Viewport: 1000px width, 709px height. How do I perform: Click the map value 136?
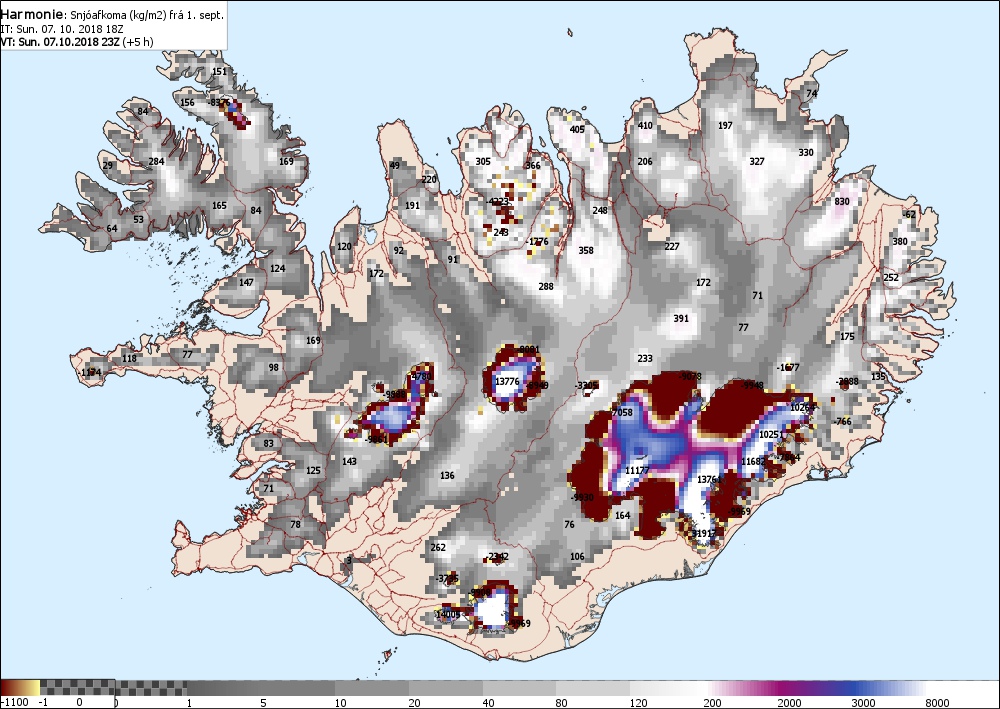448,475
